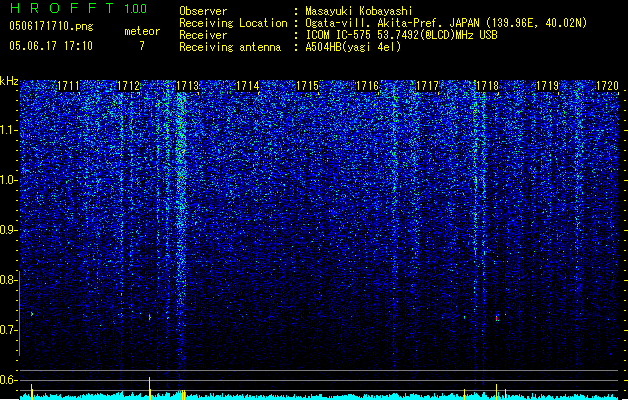Screen dimensions: 629x400
Task: Click the date stamp 05.06.17 17:10
Action: [51, 46]
